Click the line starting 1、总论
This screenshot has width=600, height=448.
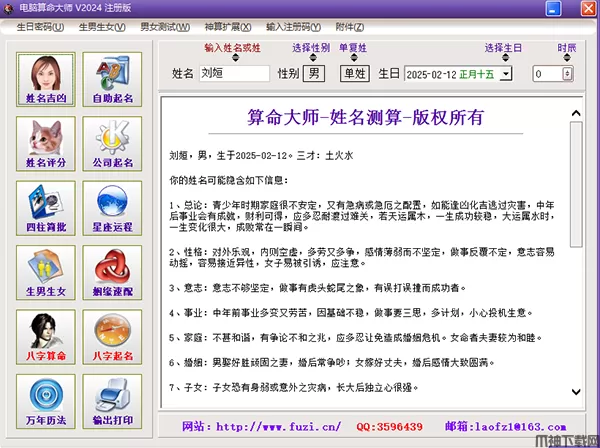coord(362,216)
